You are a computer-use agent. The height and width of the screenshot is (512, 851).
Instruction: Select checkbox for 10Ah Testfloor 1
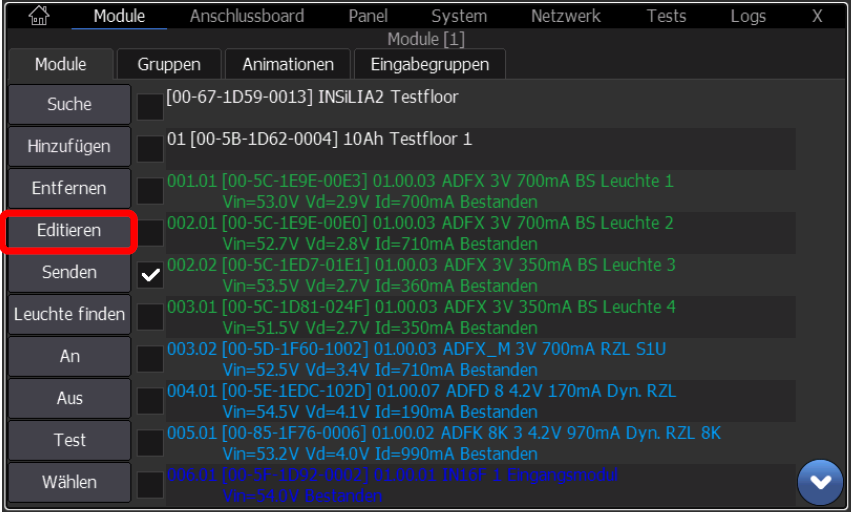(x=150, y=149)
